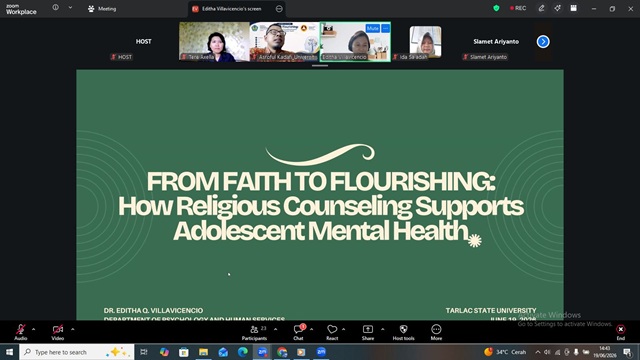Select the HOST participant tile

[143, 42]
